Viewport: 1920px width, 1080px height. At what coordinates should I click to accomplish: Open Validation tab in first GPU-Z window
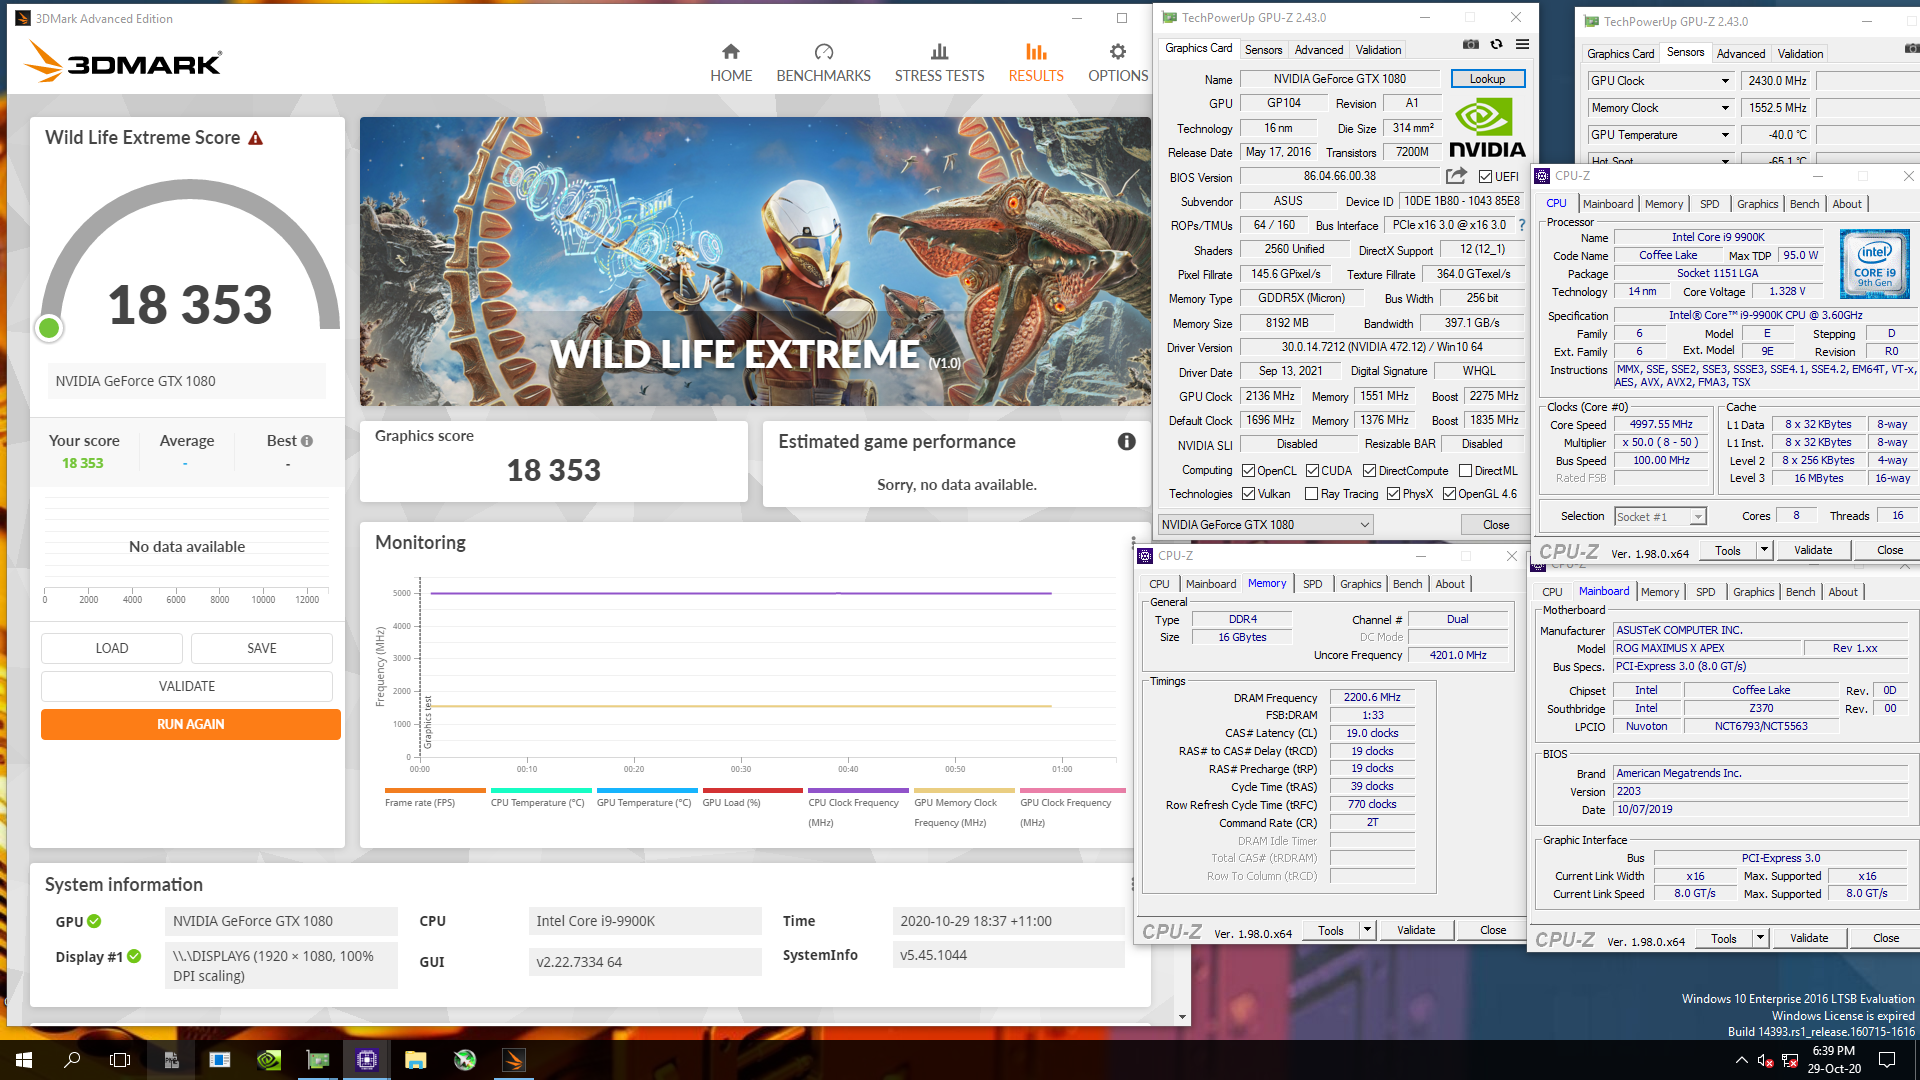pos(1377,50)
